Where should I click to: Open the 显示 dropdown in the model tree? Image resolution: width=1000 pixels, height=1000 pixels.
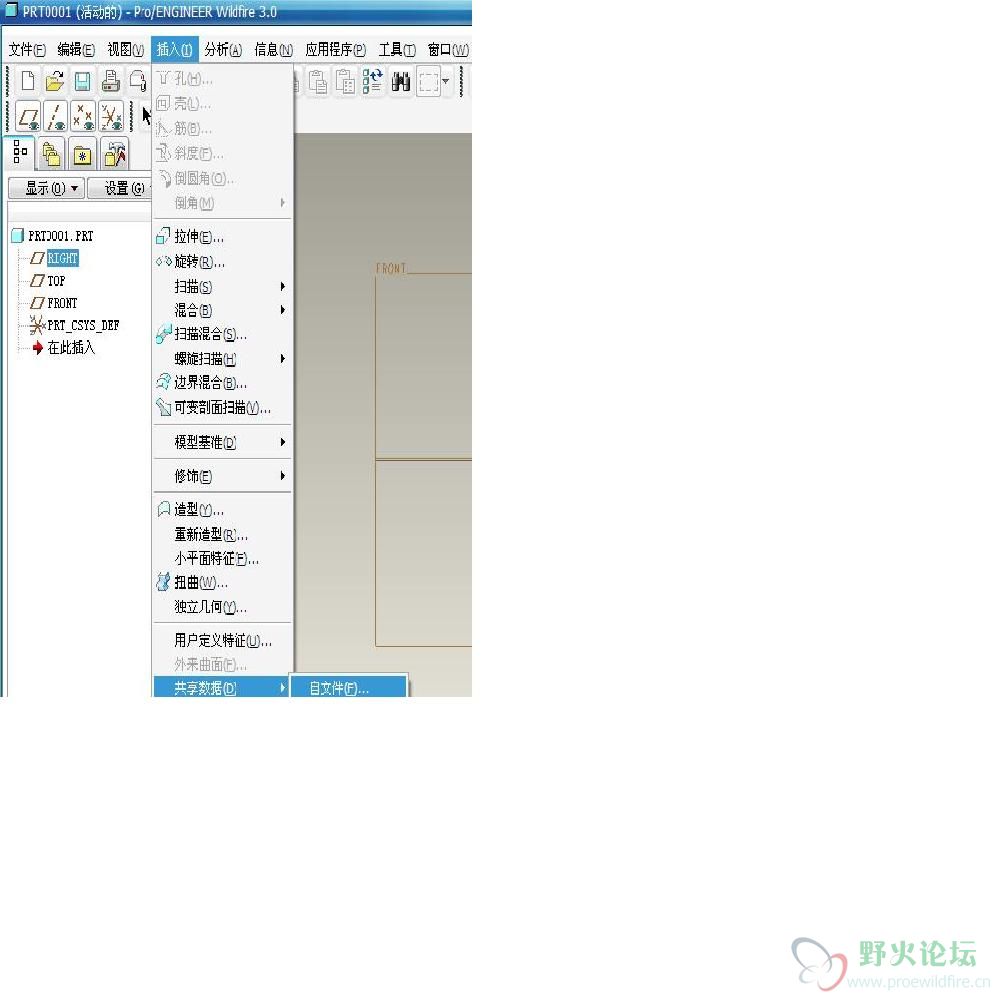[x=46, y=188]
